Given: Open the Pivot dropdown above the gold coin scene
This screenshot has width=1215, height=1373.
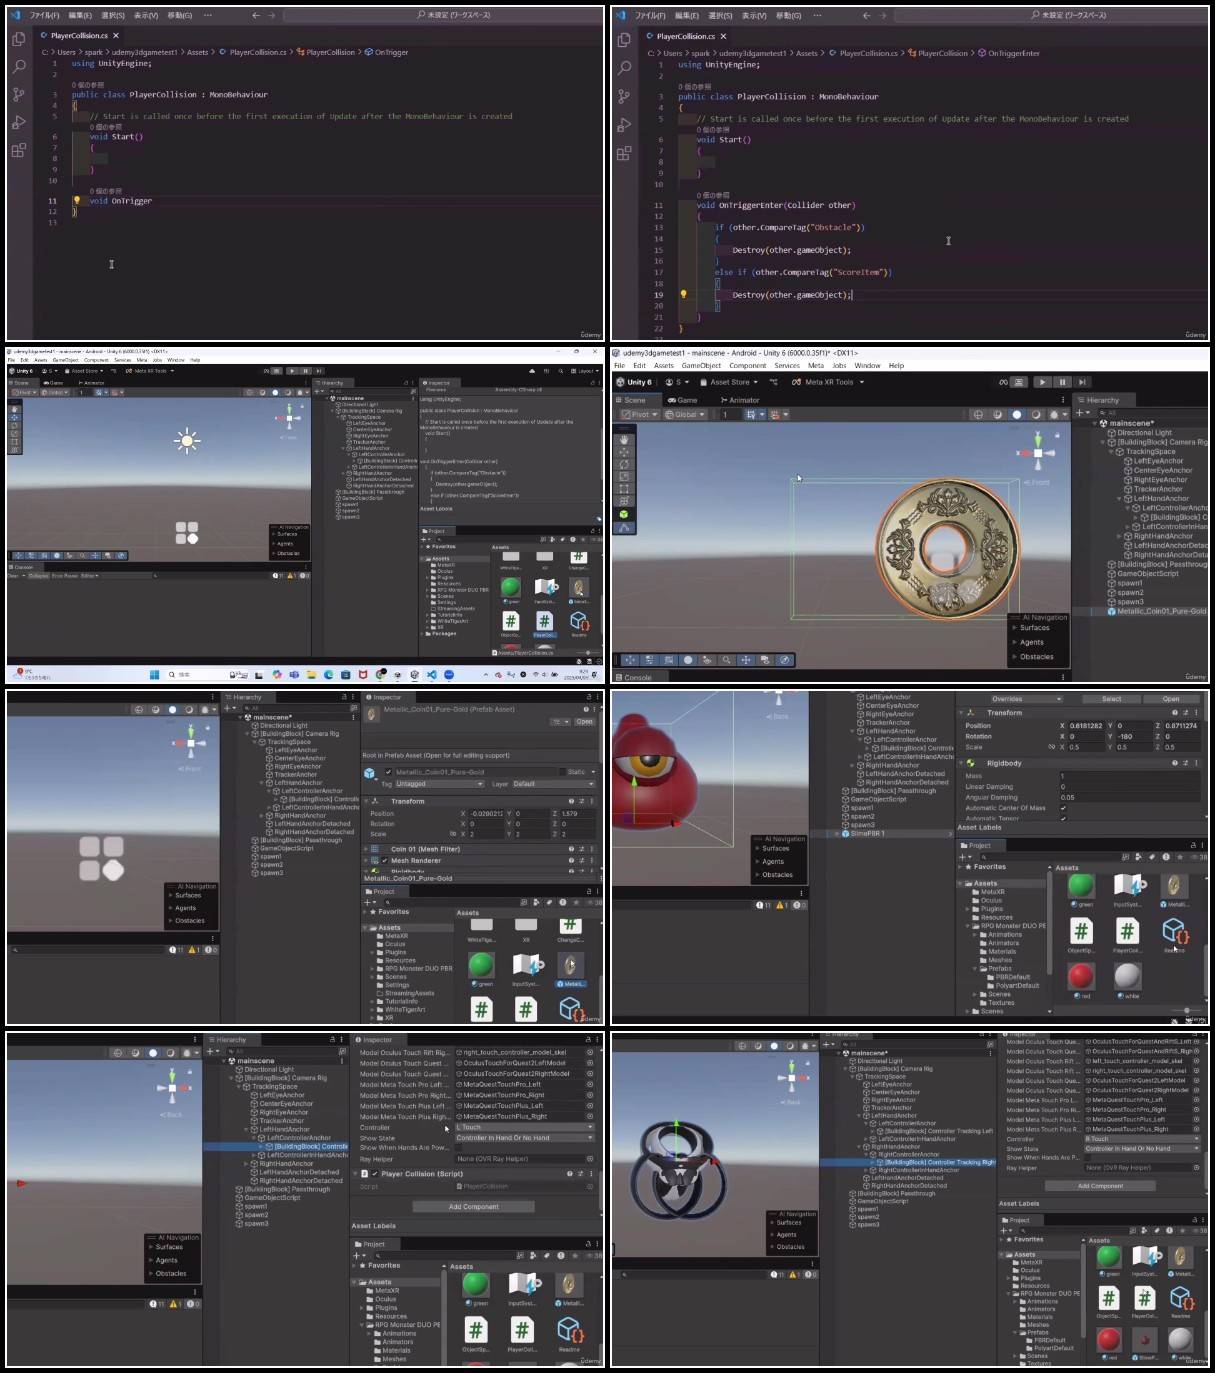Looking at the screenshot, I should coord(639,414).
